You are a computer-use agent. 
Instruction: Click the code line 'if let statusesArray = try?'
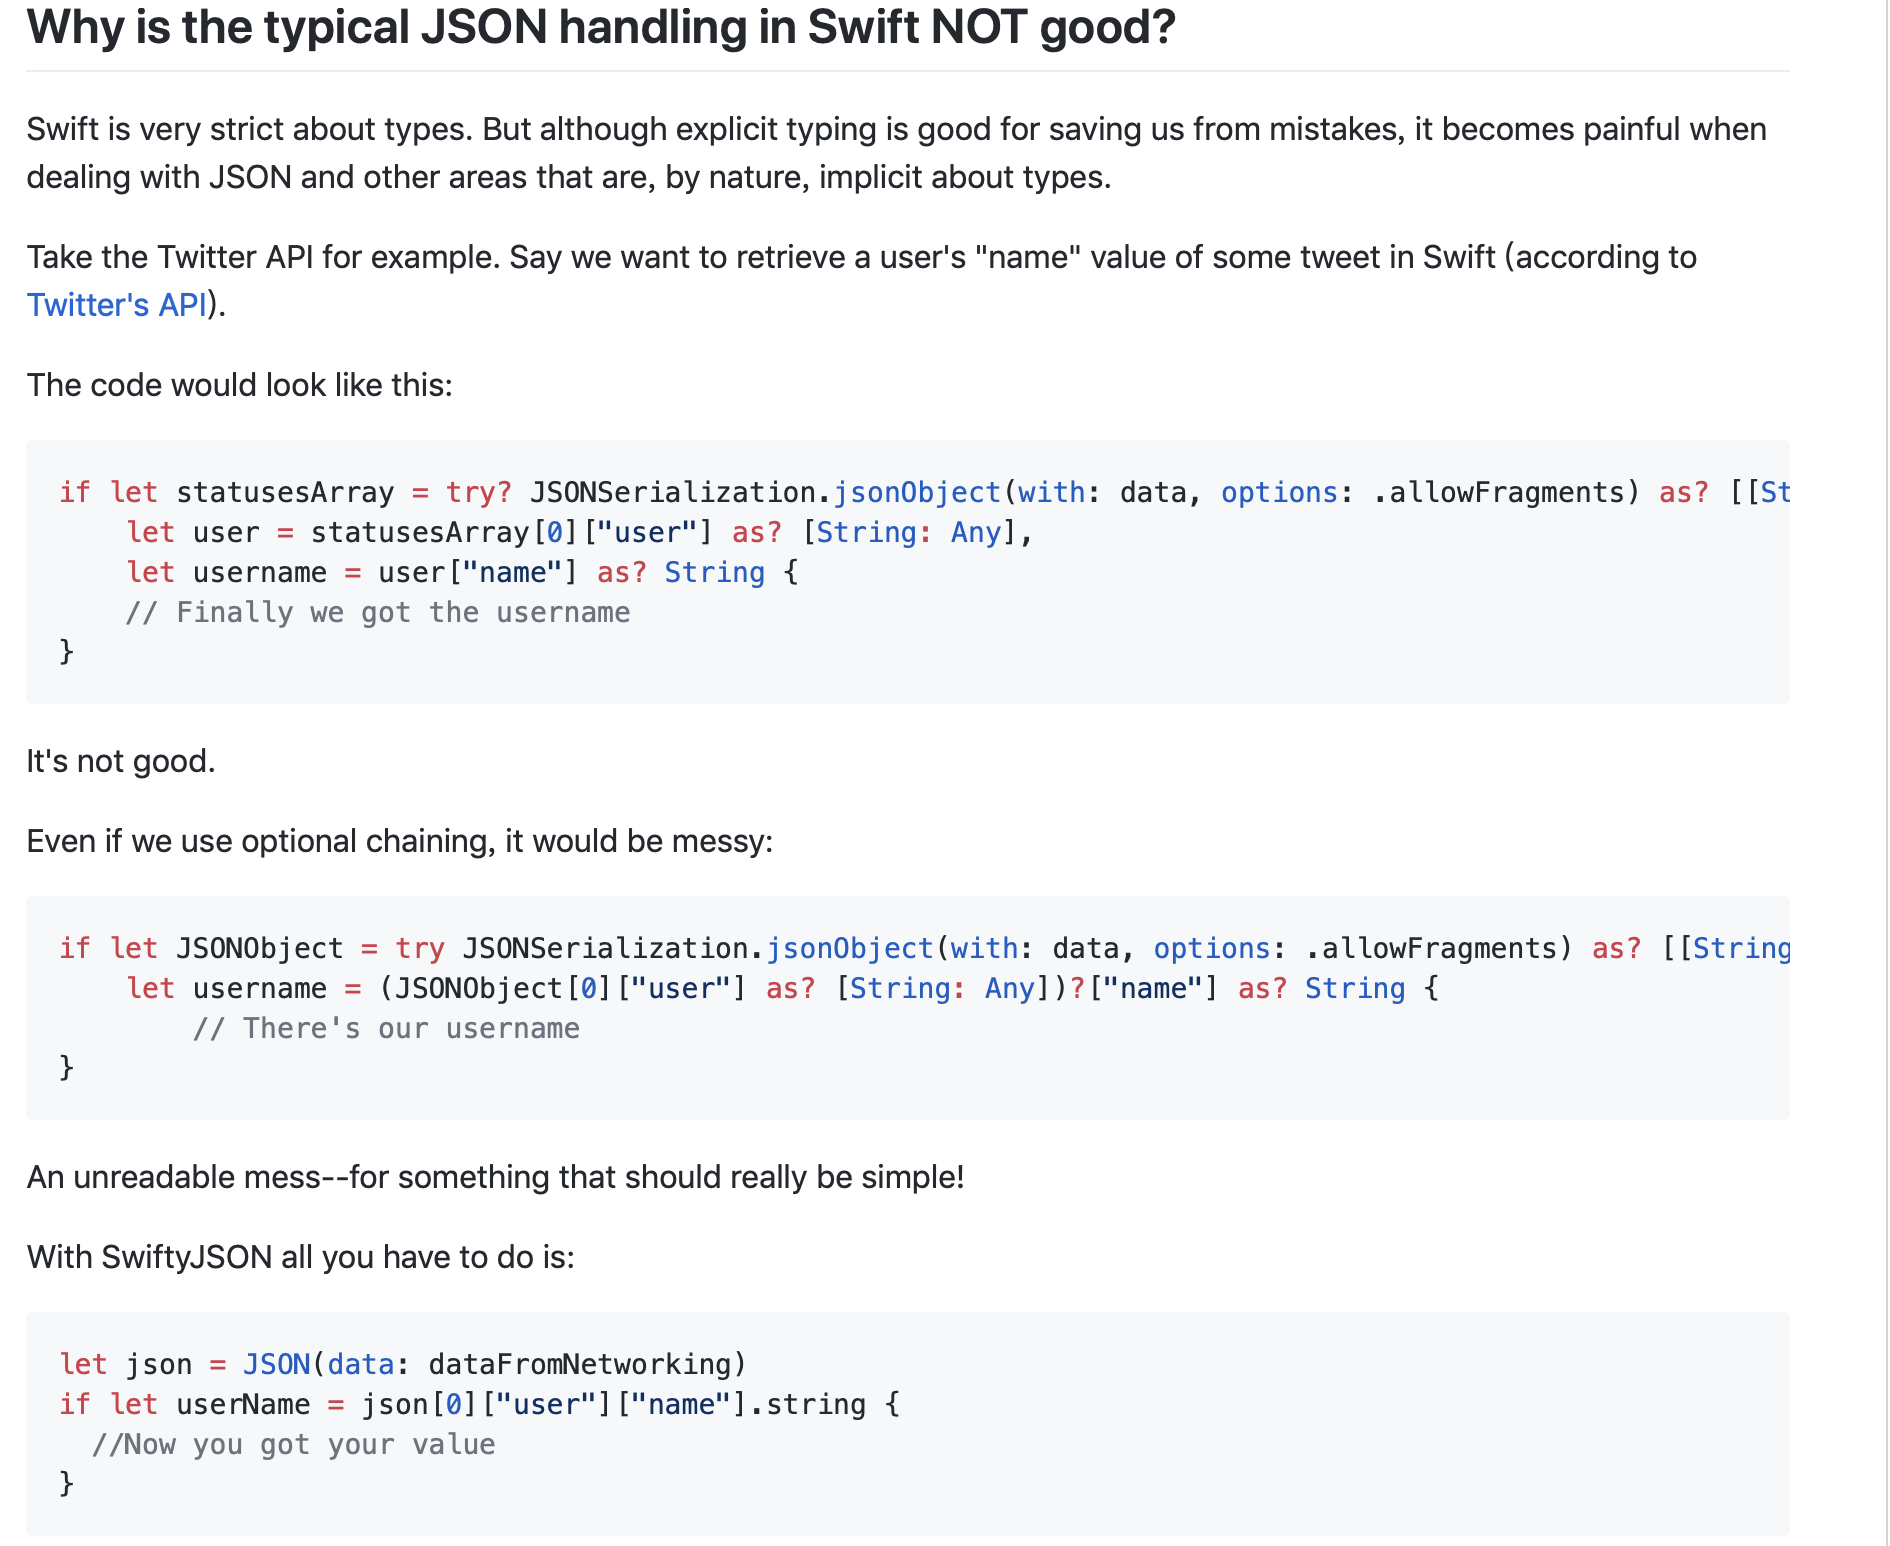tap(925, 492)
